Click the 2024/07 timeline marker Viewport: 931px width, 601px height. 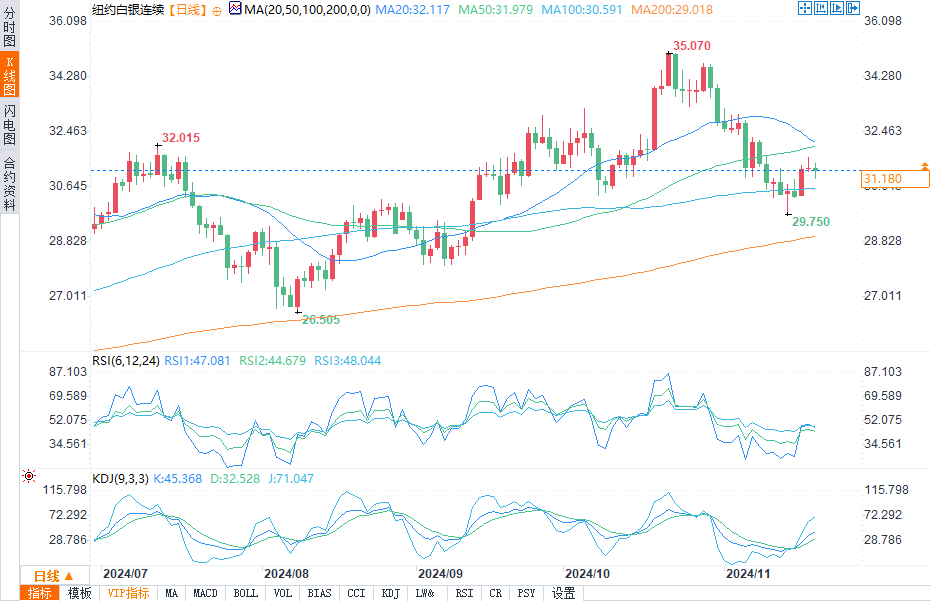click(125, 574)
